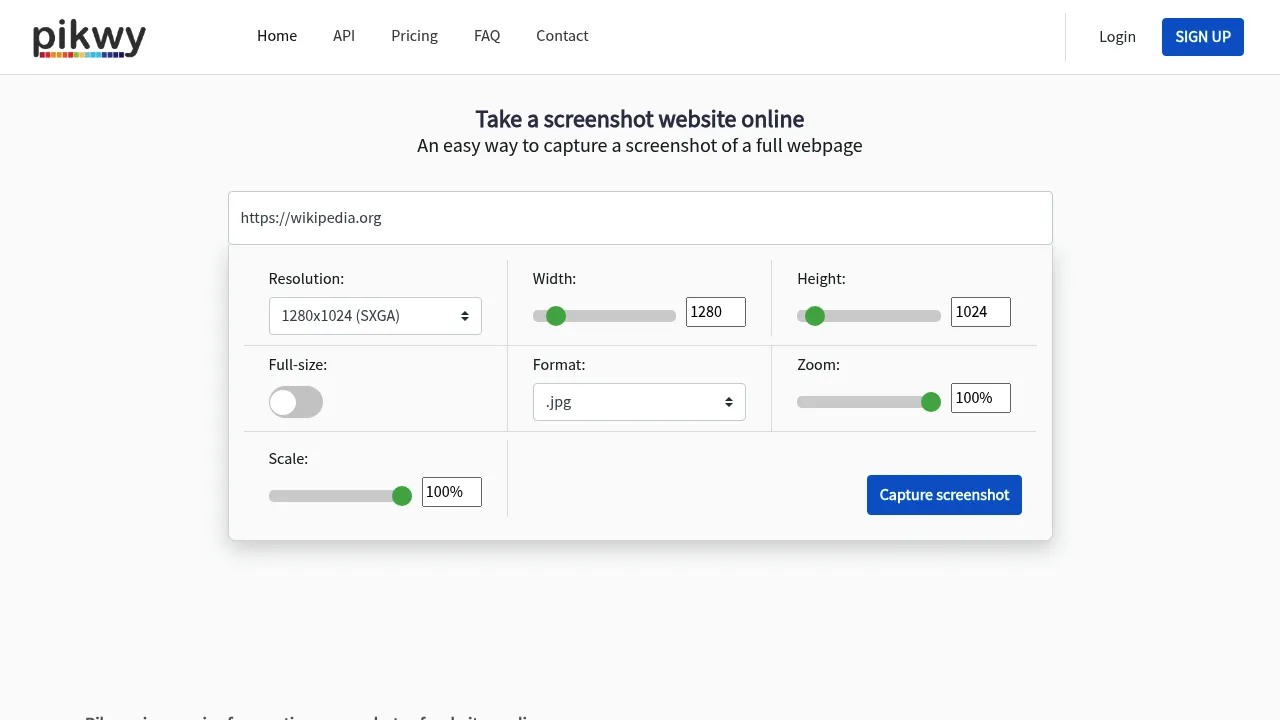The width and height of the screenshot is (1280, 720).
Task: Open the Contact page
Action: pyautogui.click(x=562, y=35)
